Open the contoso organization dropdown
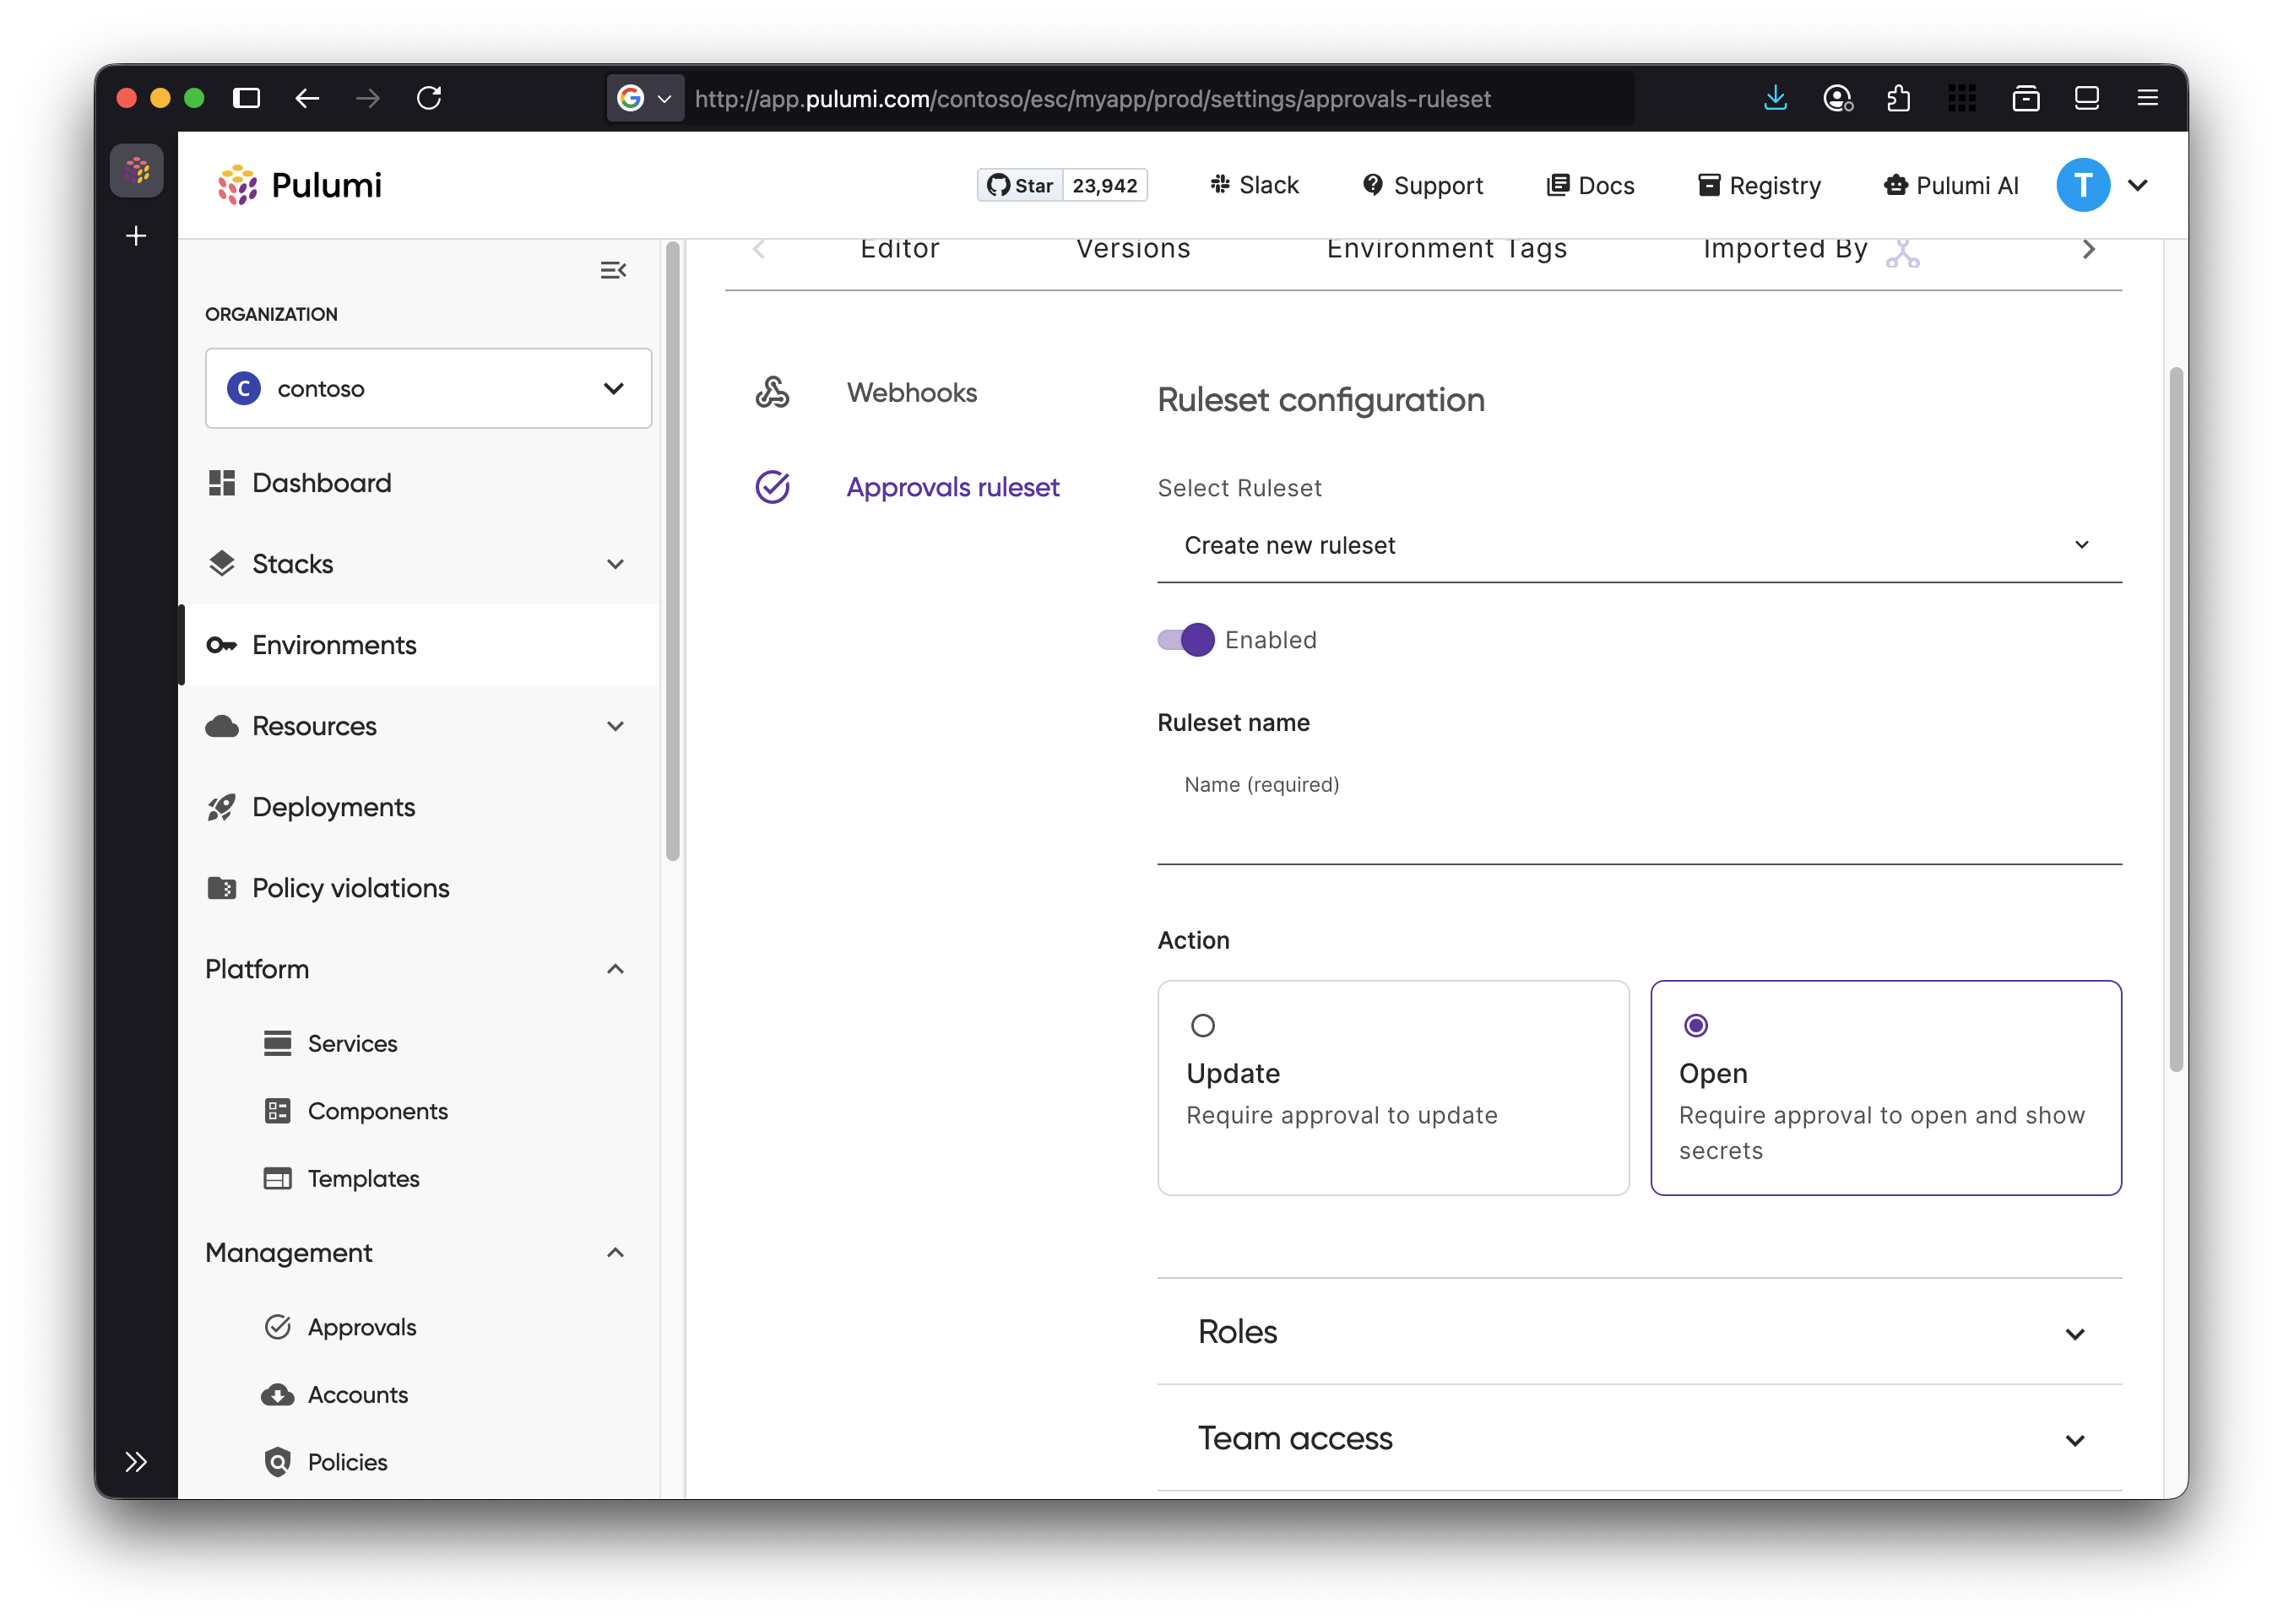This screenshot has width=2283, height=1624. tap(428, 388)
